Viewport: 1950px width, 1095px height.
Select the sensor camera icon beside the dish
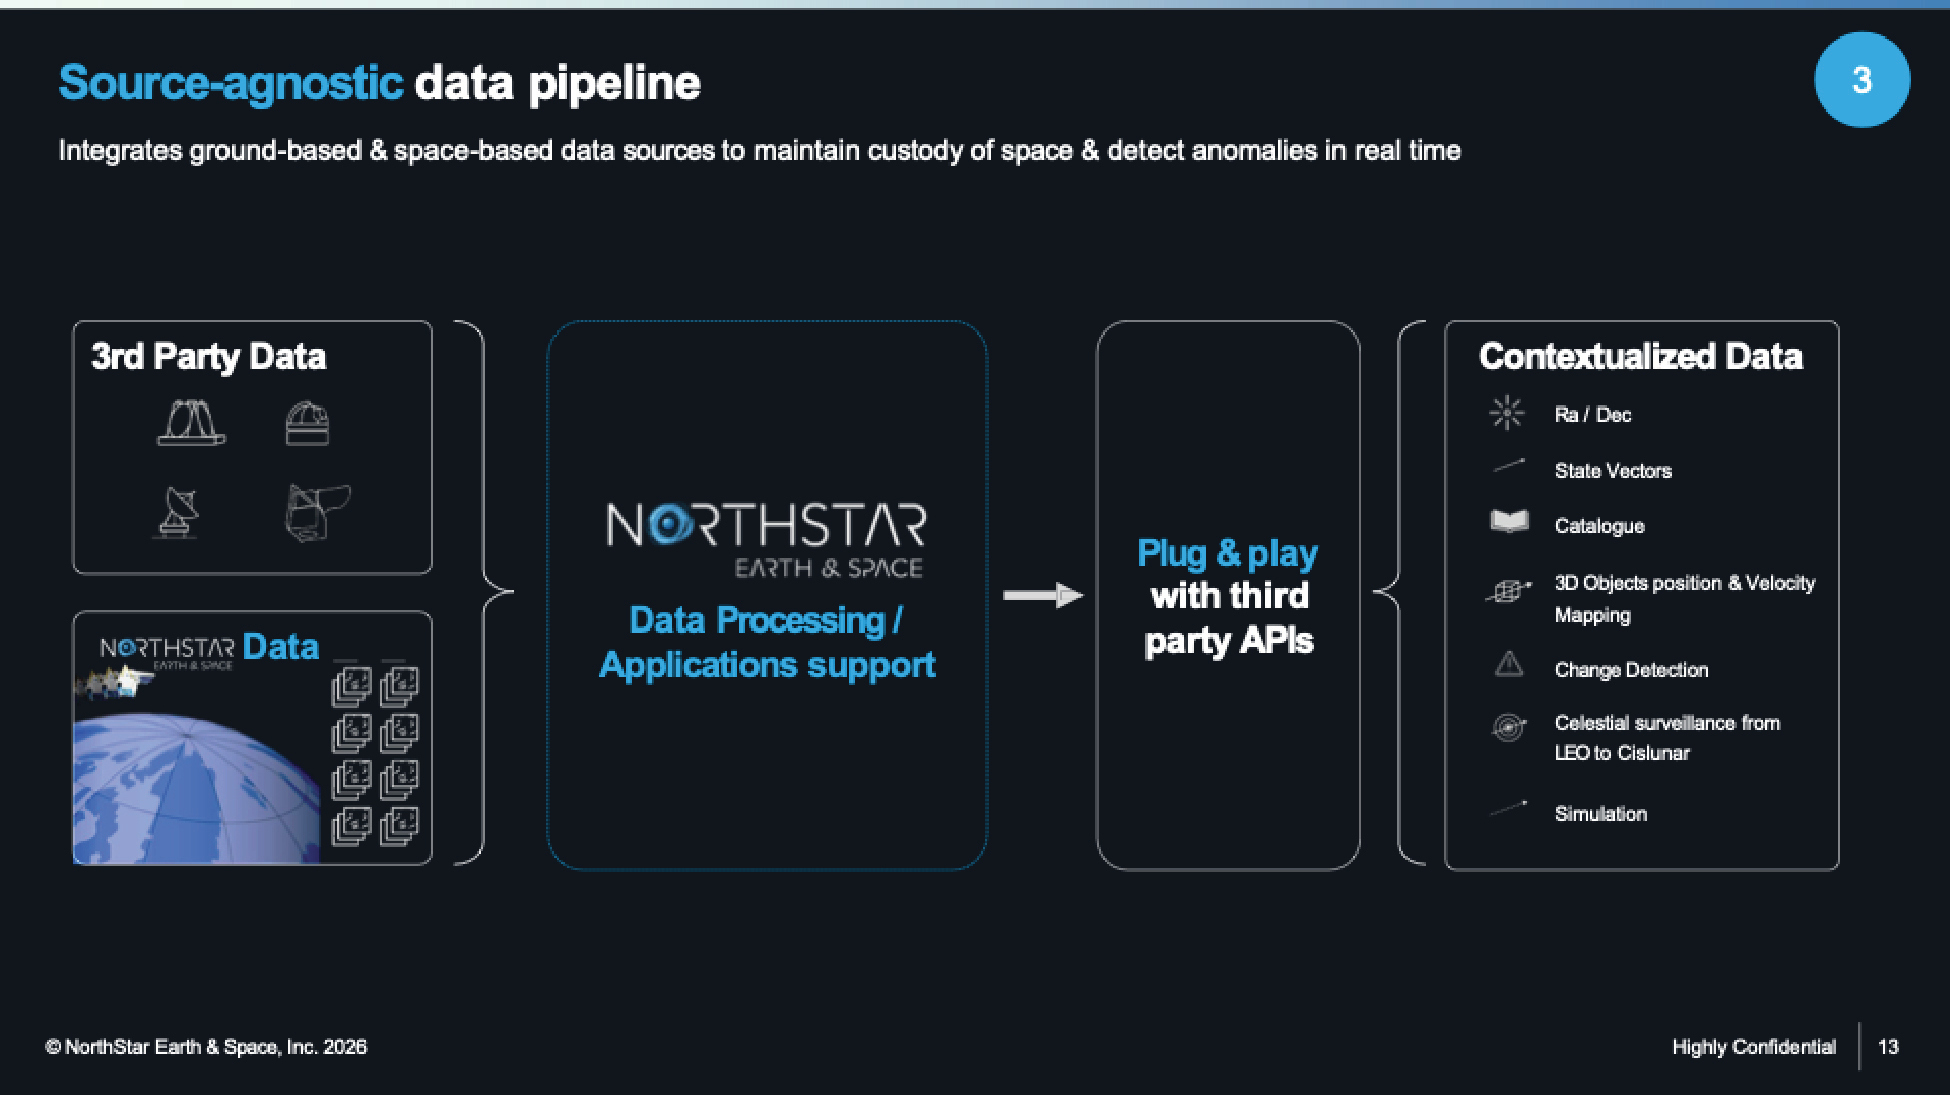pos(318,512)
